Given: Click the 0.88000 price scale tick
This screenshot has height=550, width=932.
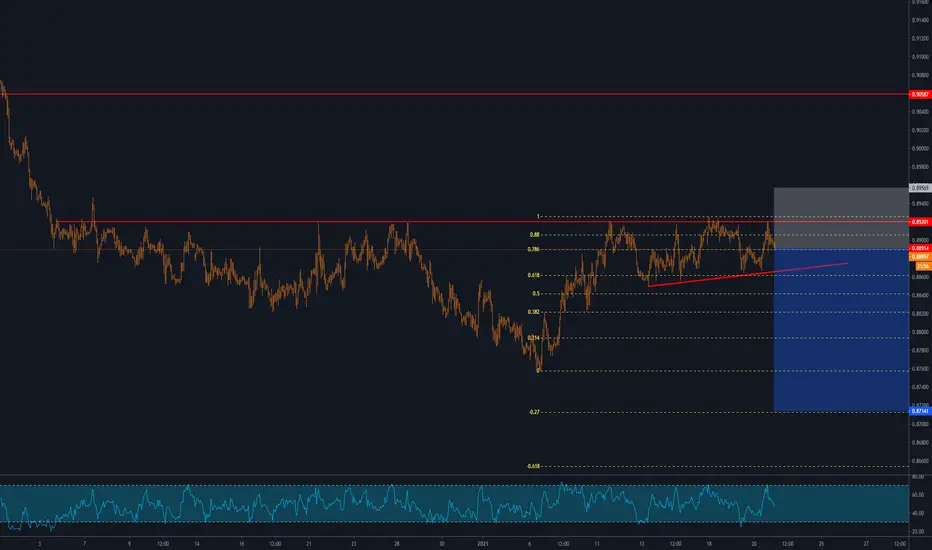Looking at the screenshot, I should click(x=920, y=332).
